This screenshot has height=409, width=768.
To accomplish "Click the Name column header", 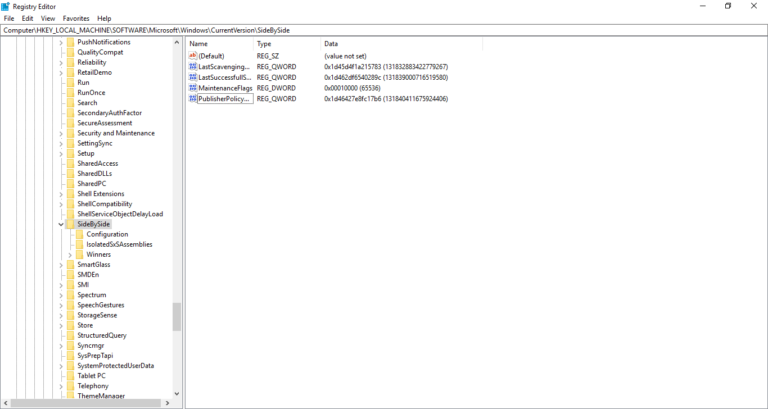I will point(198,44).
